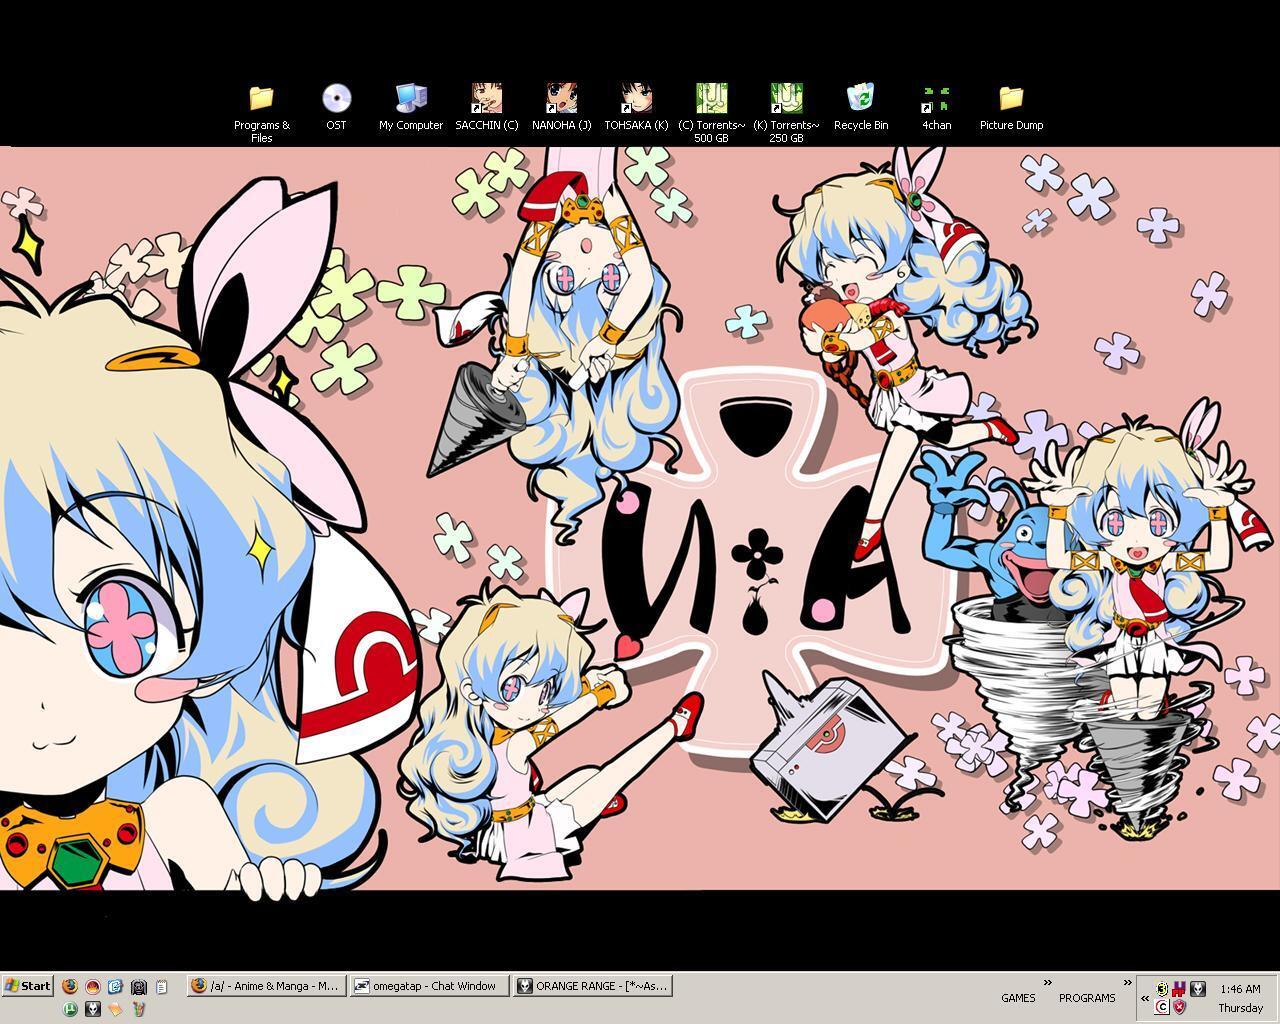Image resolution: width=1280 pixels, height=1024 pixels.
Task: Open My Computer desktop icon
Action: coord(411,98)
